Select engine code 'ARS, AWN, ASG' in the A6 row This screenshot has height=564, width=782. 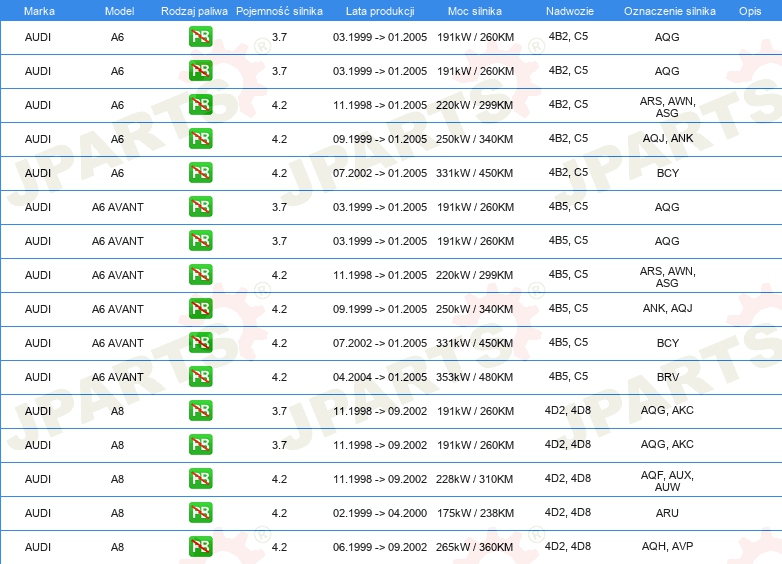pos(667,107)
